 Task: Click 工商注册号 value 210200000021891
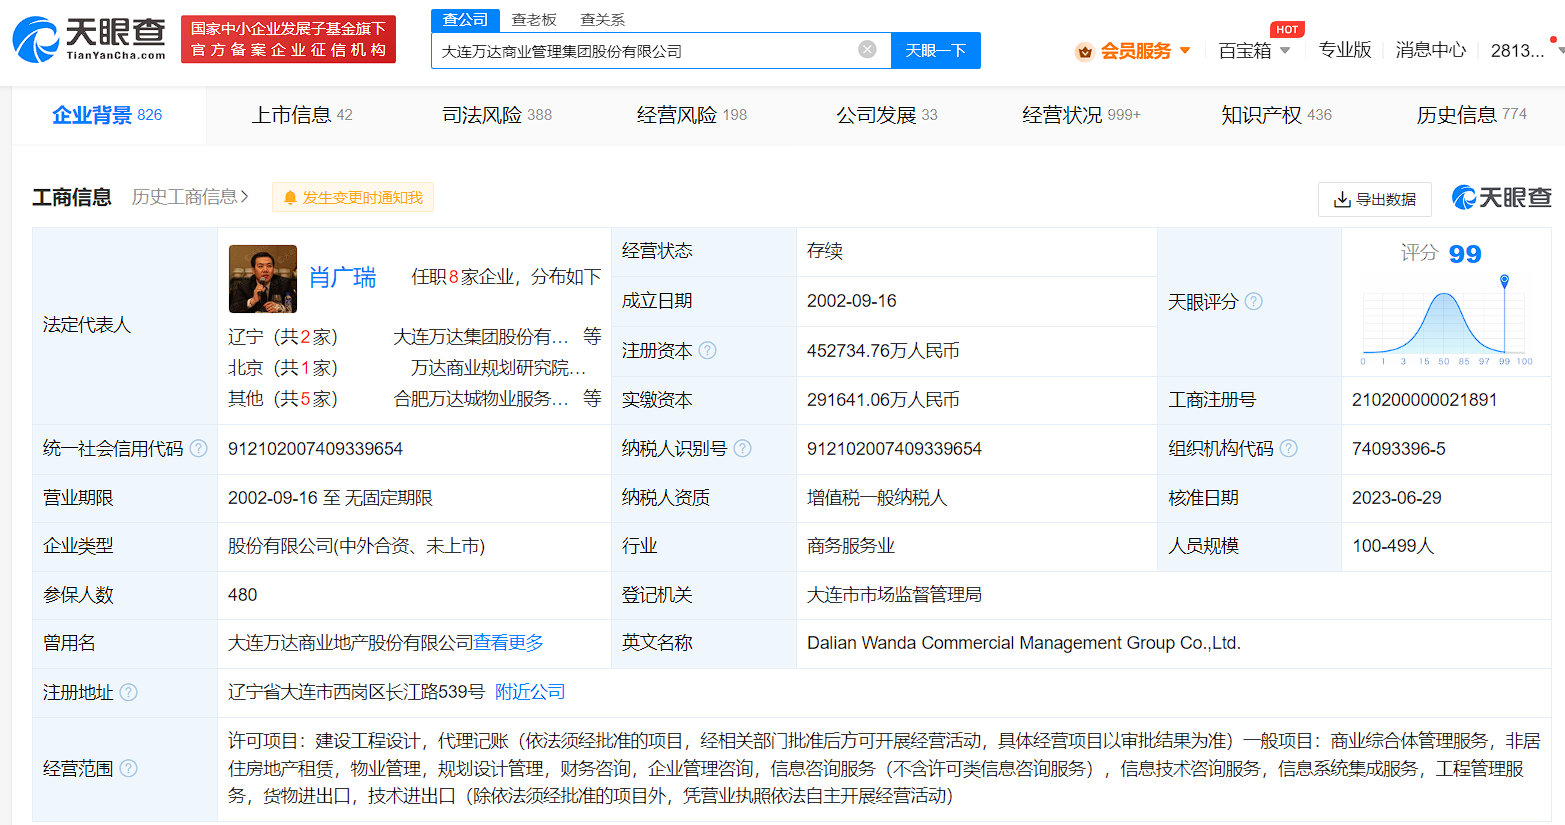click(x=1424, y=400)
